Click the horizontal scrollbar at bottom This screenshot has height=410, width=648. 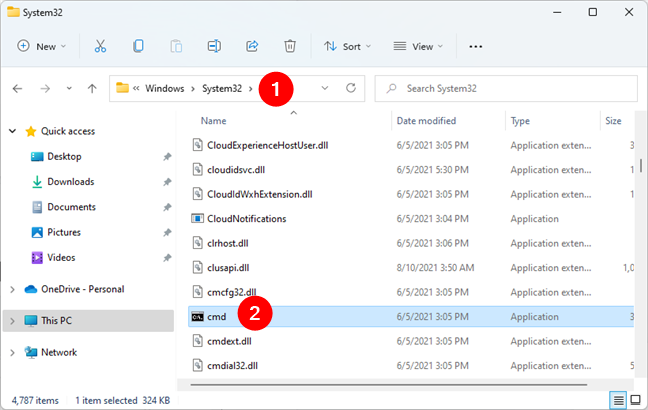[389, 385]
